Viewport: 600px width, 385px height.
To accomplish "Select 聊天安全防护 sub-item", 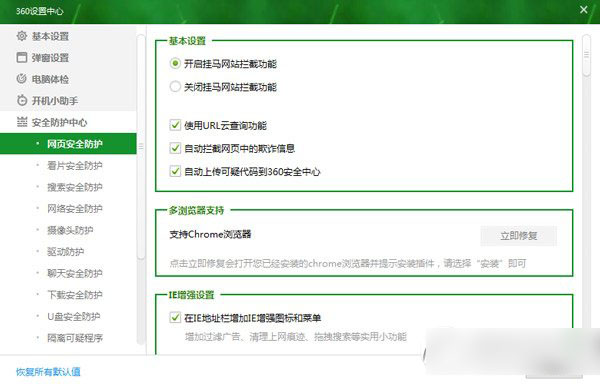I will [68, 273].
